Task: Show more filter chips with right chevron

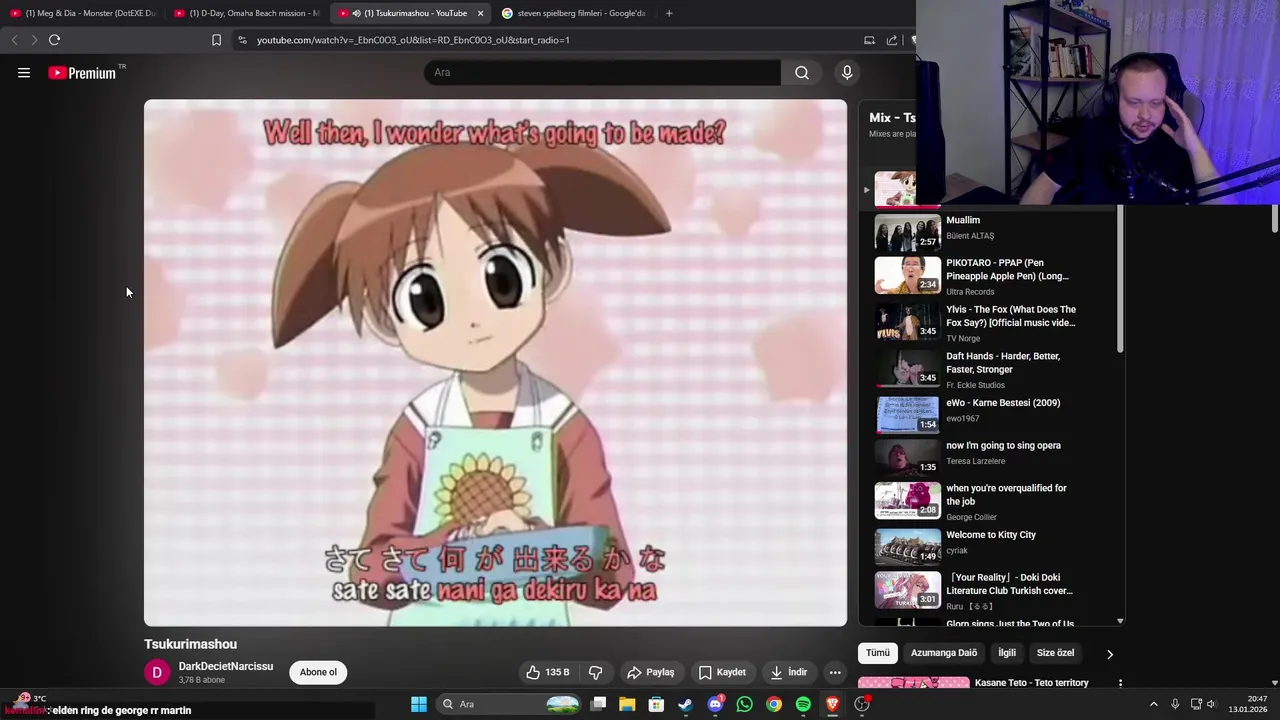Action: tap(1109, 654)
